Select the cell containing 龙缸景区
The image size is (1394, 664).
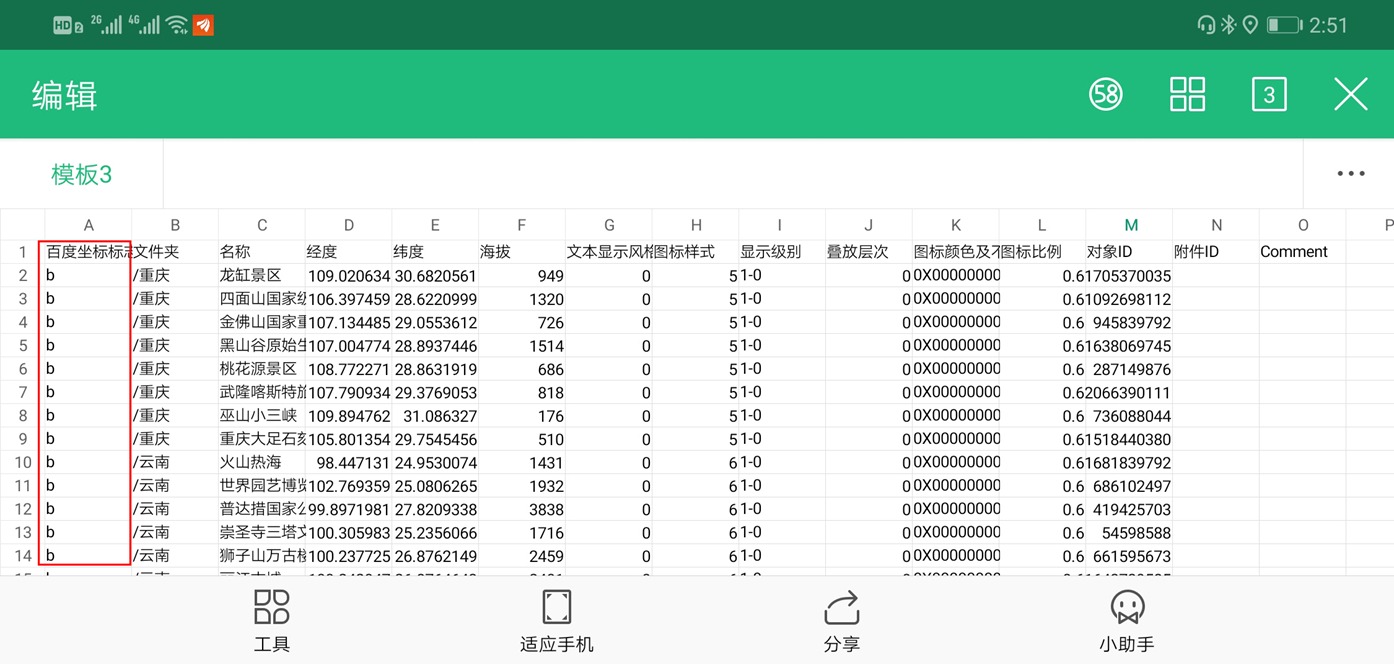[261, 276]
